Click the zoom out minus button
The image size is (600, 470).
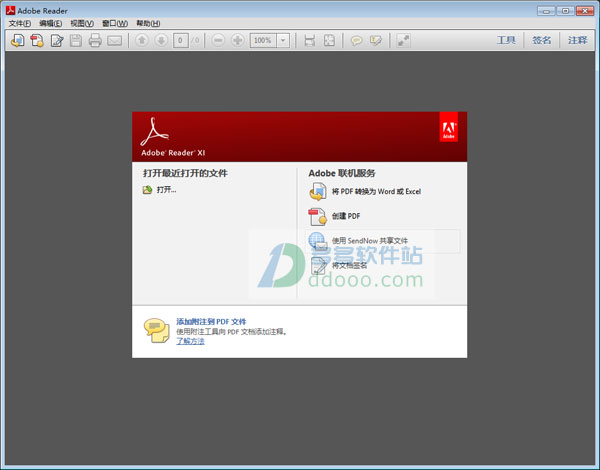218,40
